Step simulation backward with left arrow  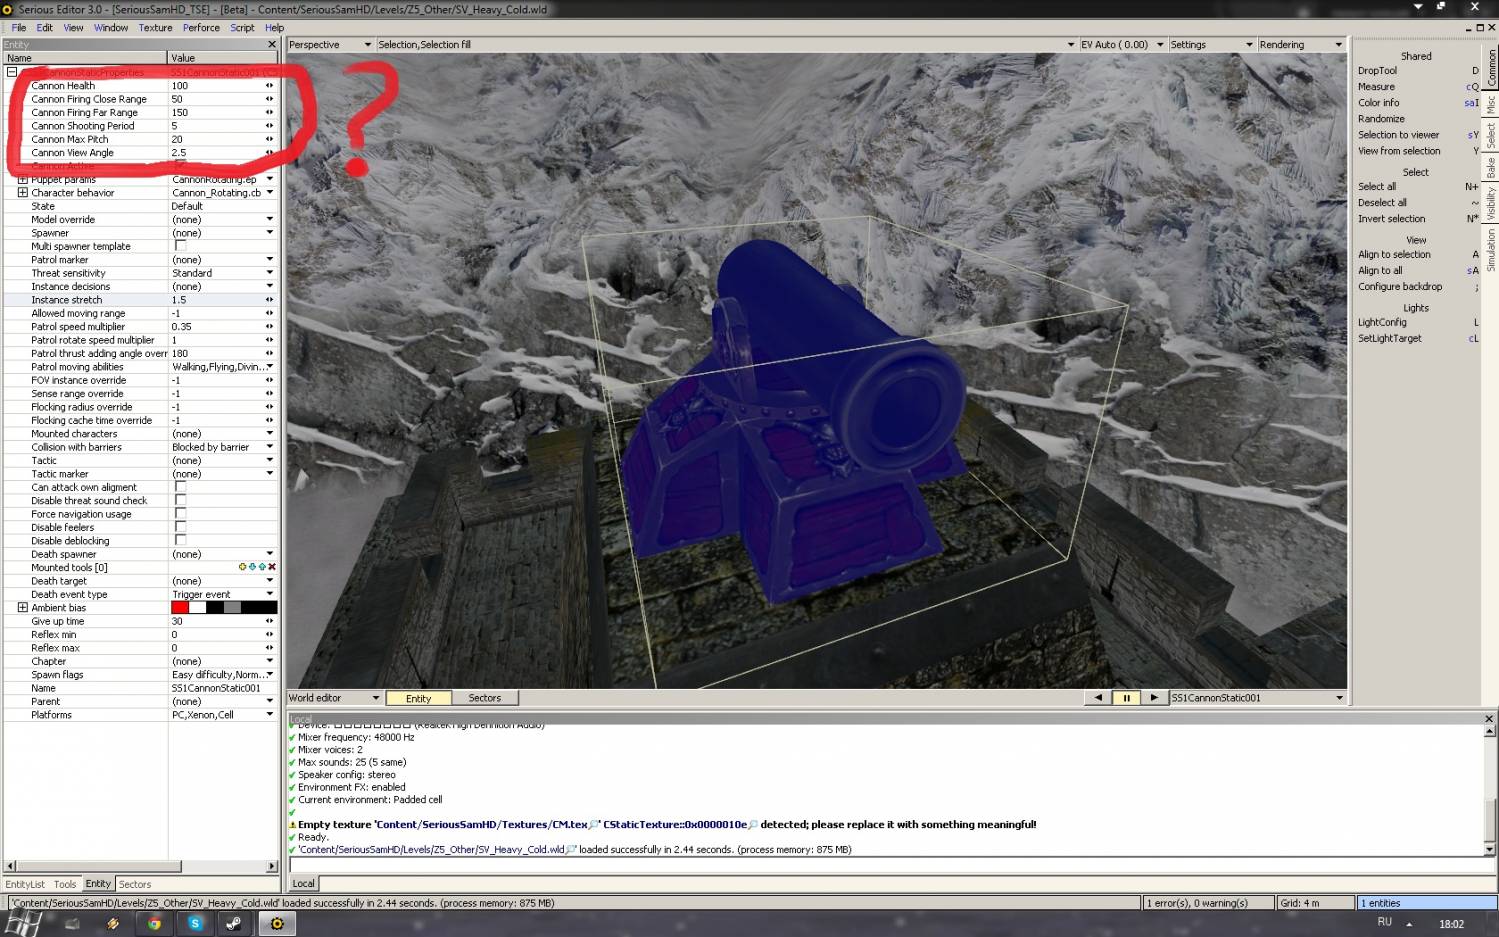pyautogui.click(x=1098, y=698)
